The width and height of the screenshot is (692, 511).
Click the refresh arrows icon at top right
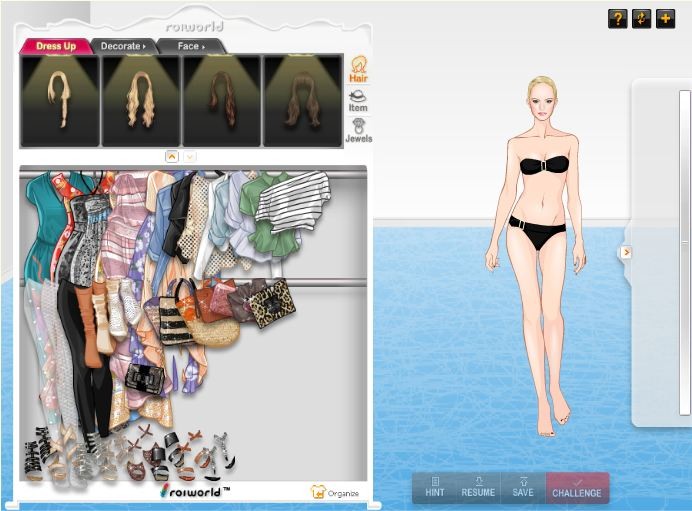[641, 19]
